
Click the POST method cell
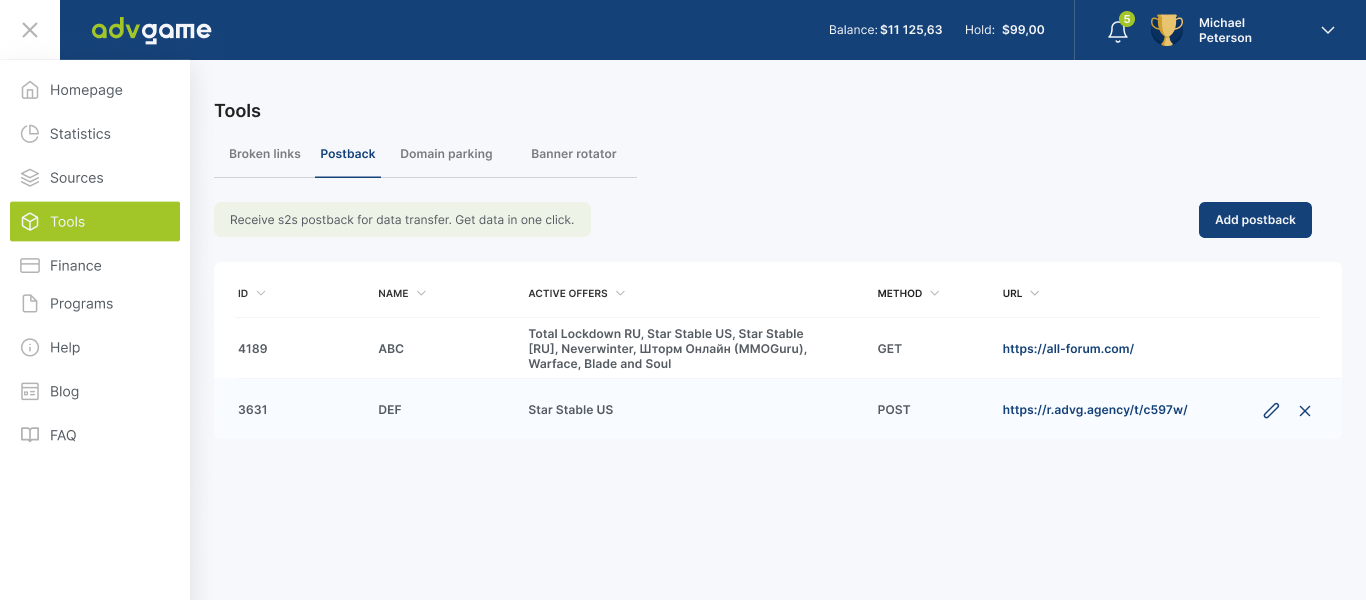(894, 410)
